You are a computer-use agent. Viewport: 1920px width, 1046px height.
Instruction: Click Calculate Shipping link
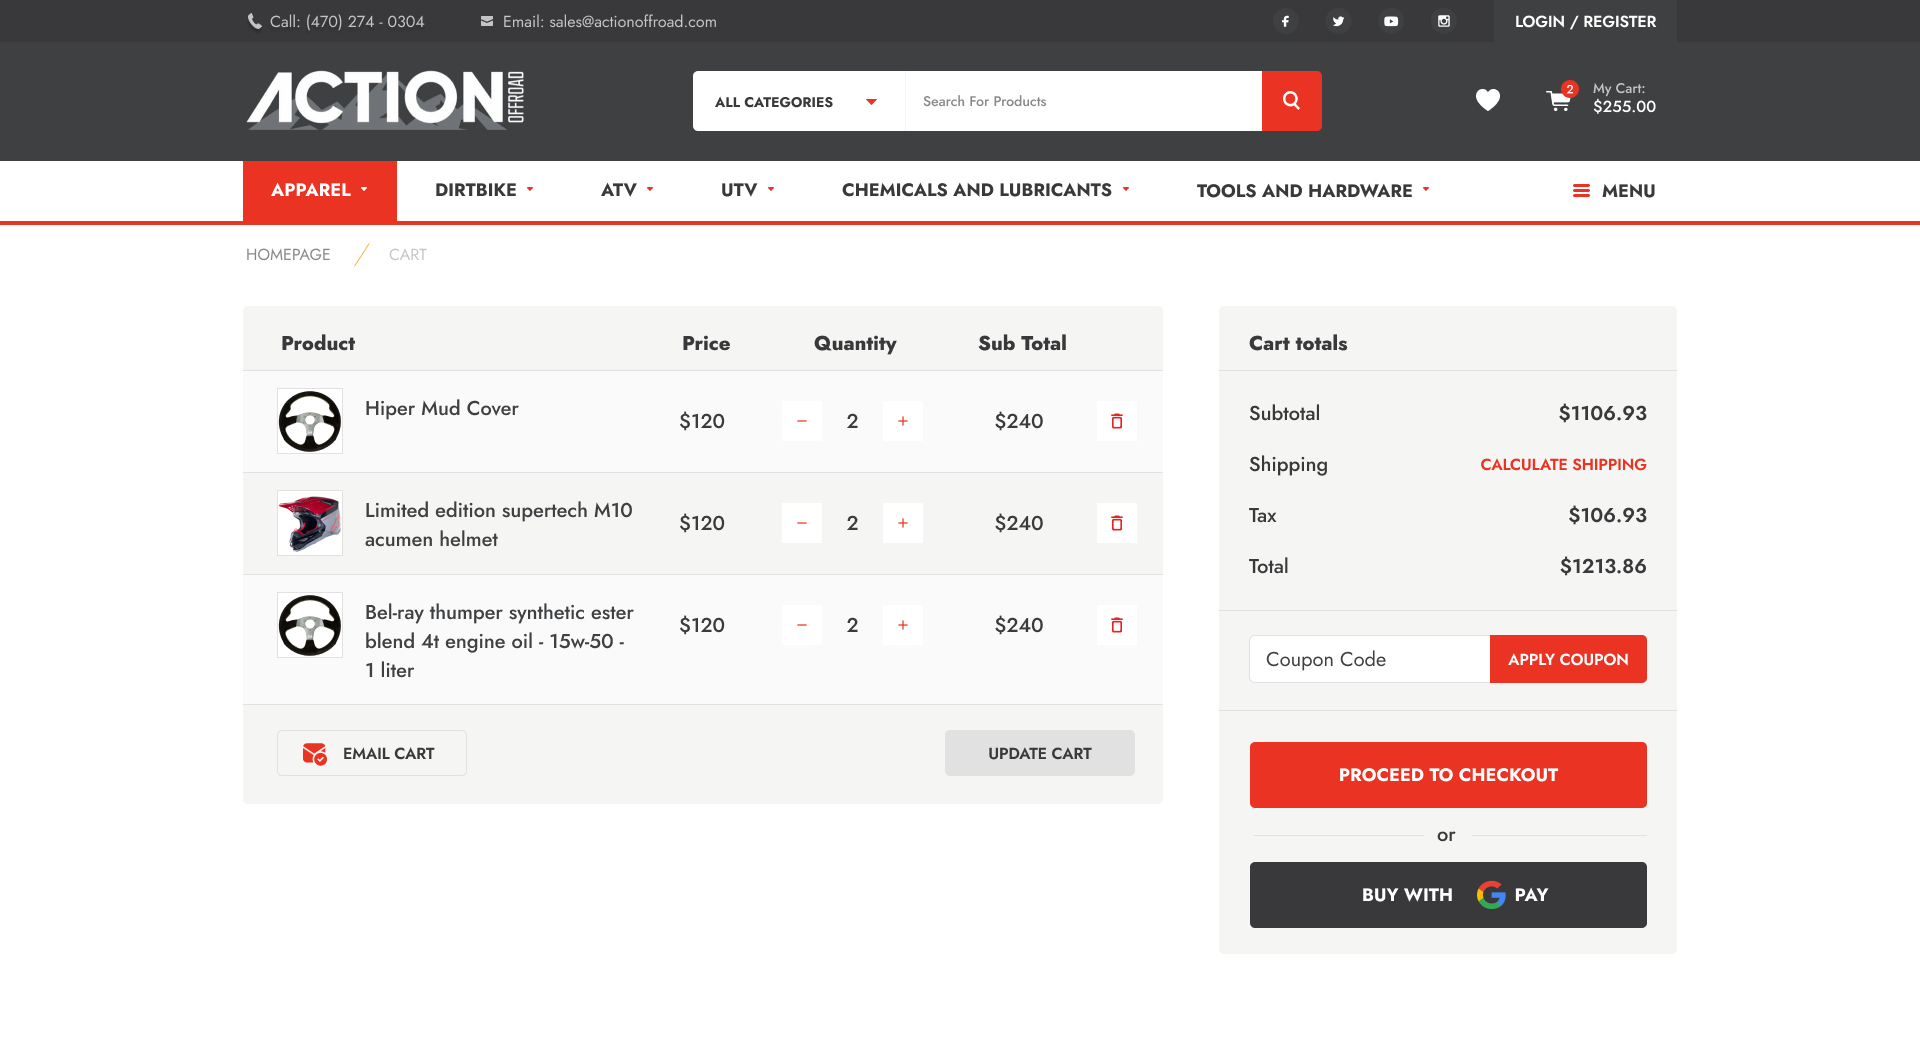click(1563, 464)
